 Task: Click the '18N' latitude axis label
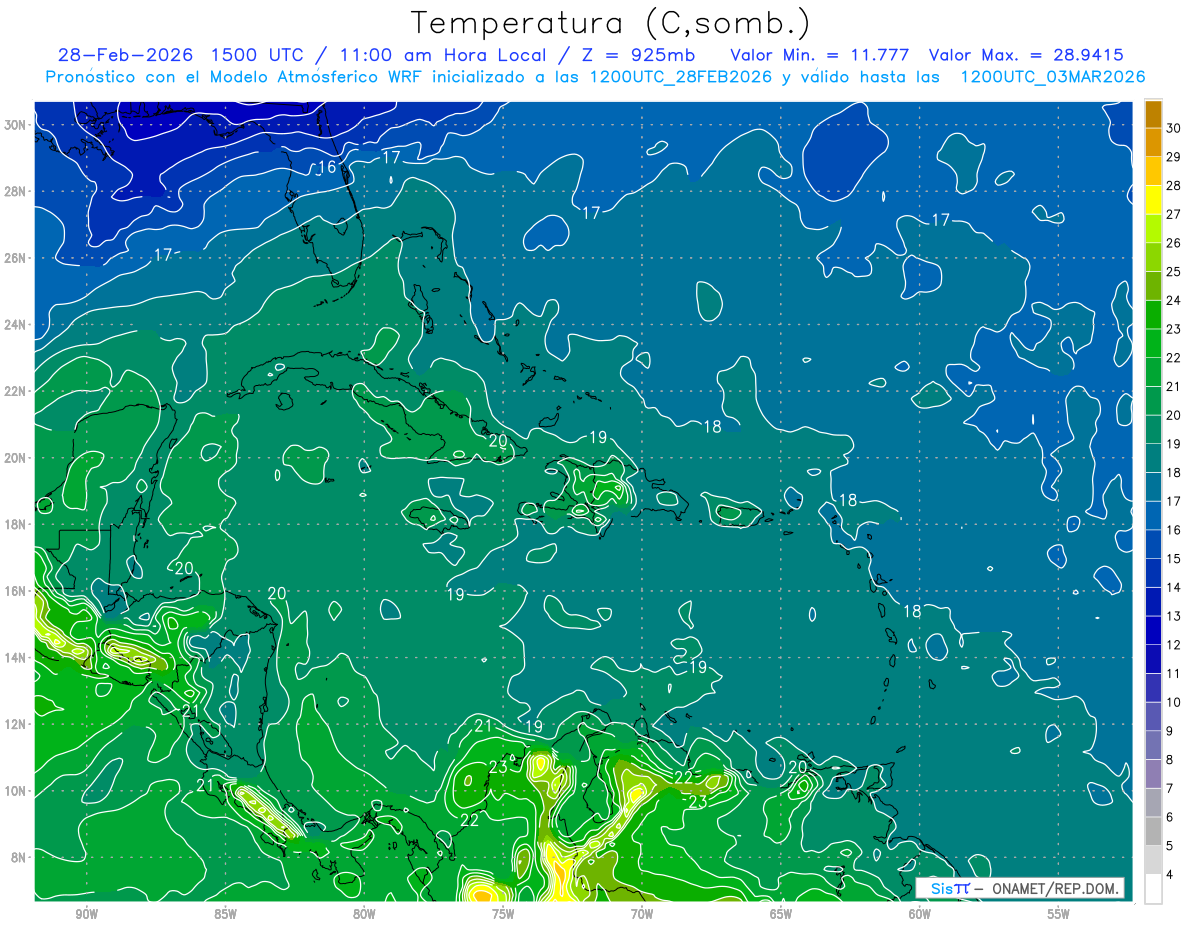click(16, 524)
